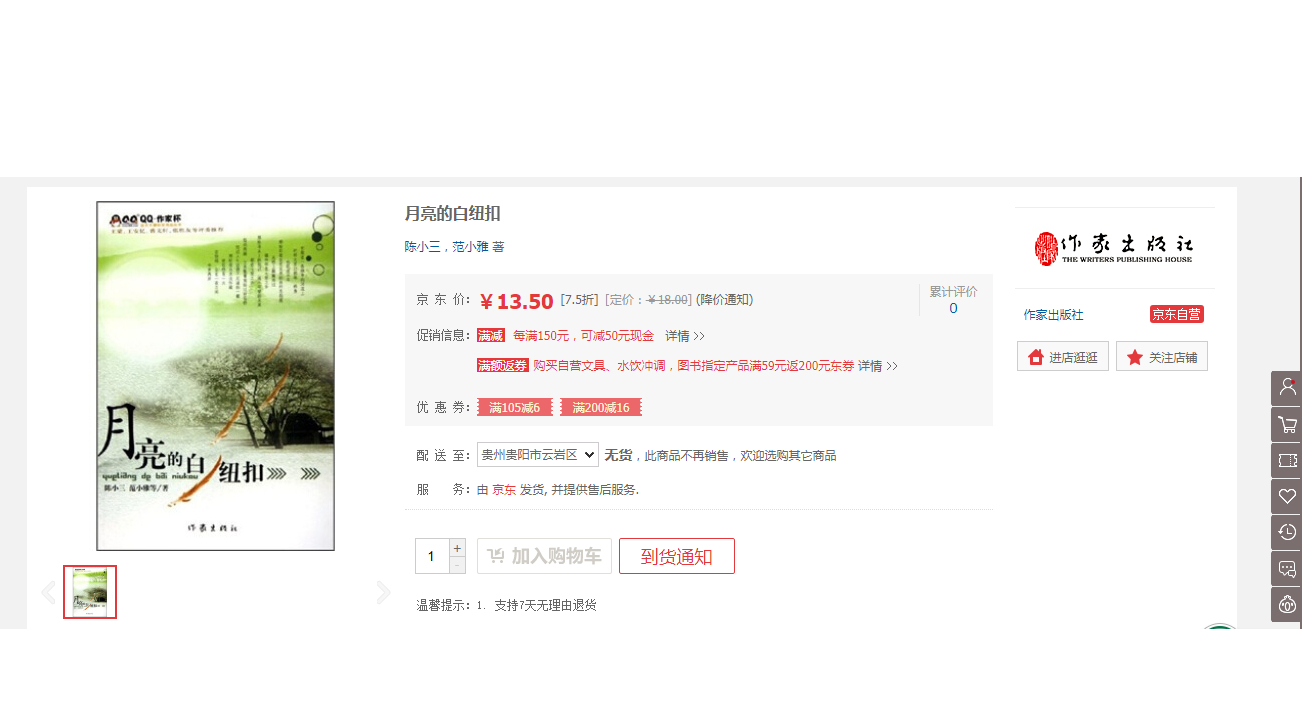1302x720 pixels.
Task: Open the 贵州贵阳市云岩区 delivery dropdown
Action: click(538, 454)
